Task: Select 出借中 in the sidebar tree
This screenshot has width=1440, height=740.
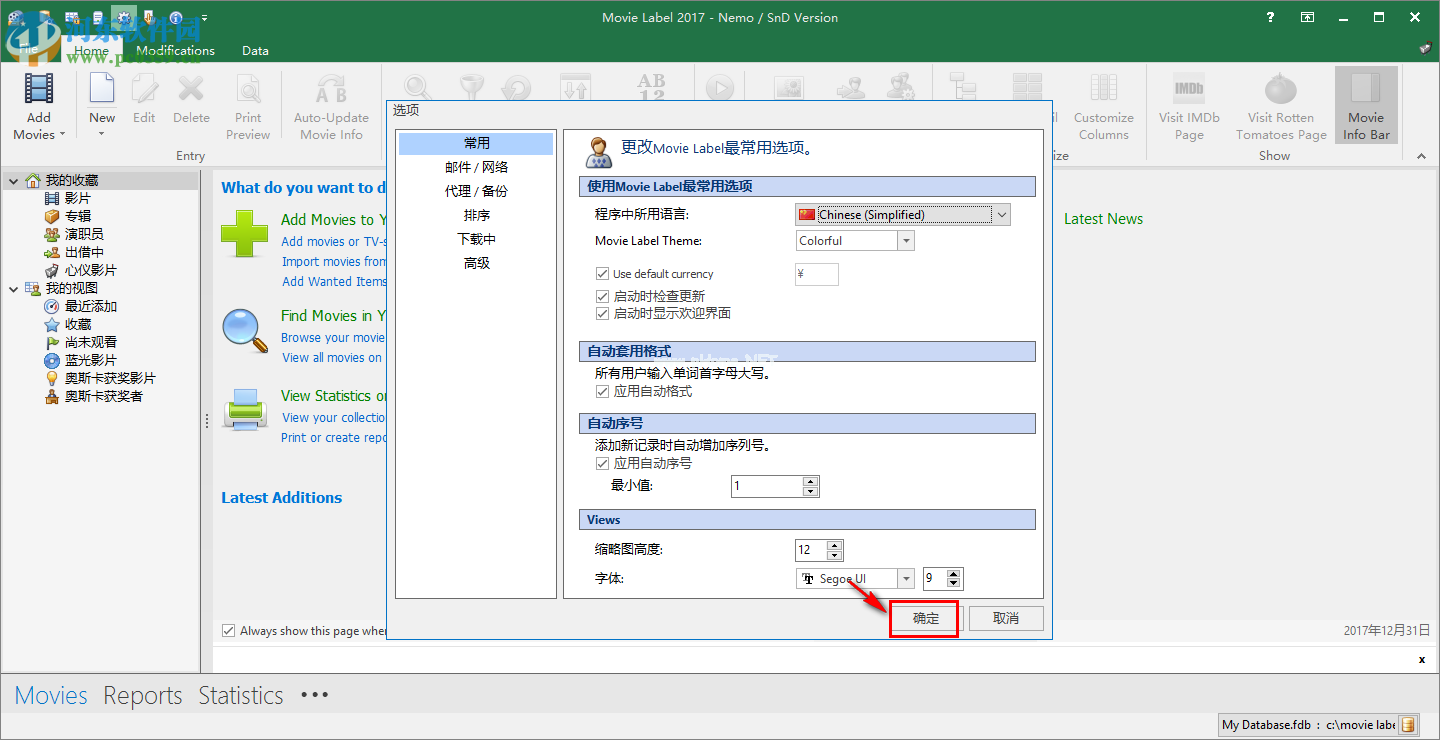Action: [84, 253]
